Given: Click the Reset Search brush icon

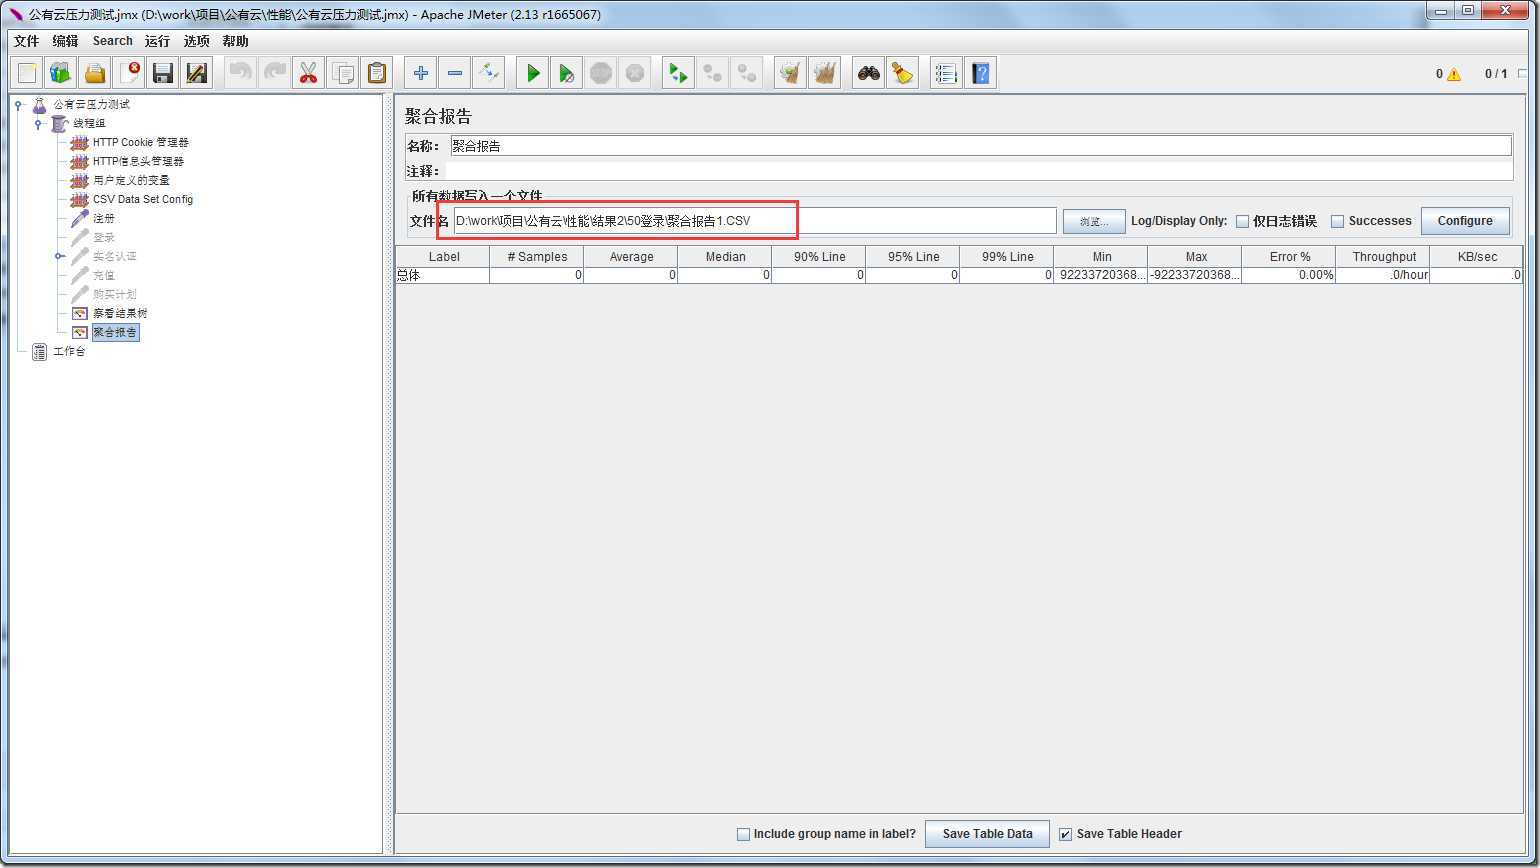Looking at the screenshot, I should click(x=903, y=73).
